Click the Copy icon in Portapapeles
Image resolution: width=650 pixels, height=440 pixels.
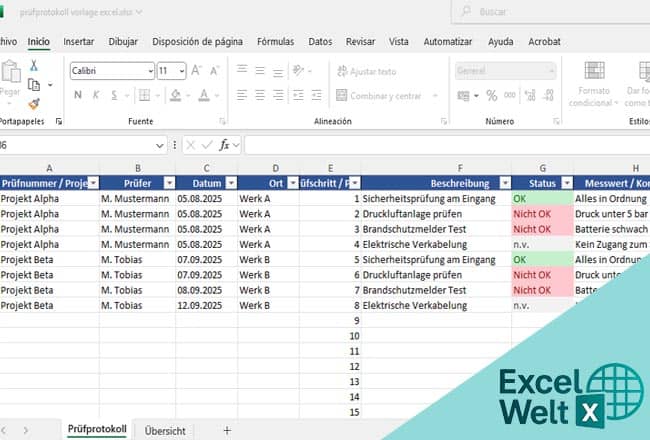34,85
